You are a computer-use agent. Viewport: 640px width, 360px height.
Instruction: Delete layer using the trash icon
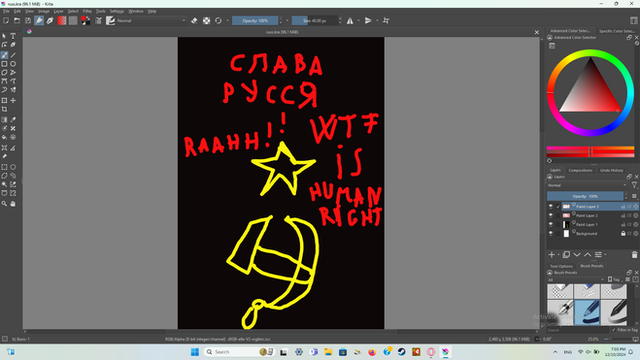634,255
